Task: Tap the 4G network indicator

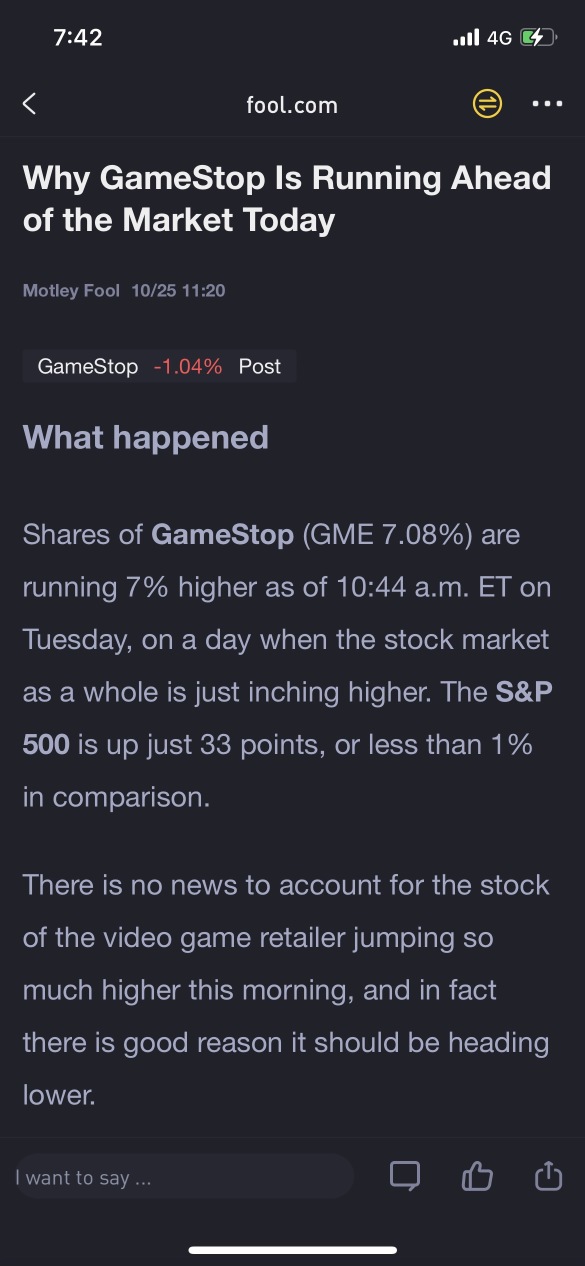Action: 499,38
